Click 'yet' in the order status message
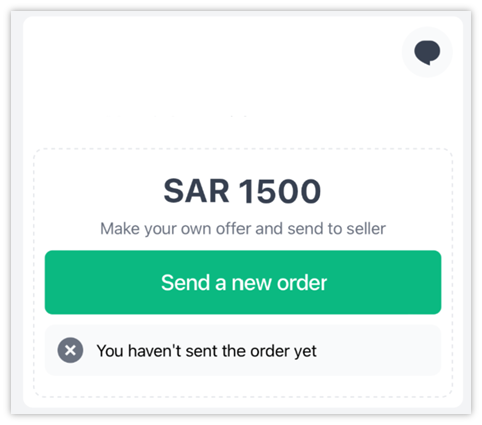 click(x=305, y=352)
